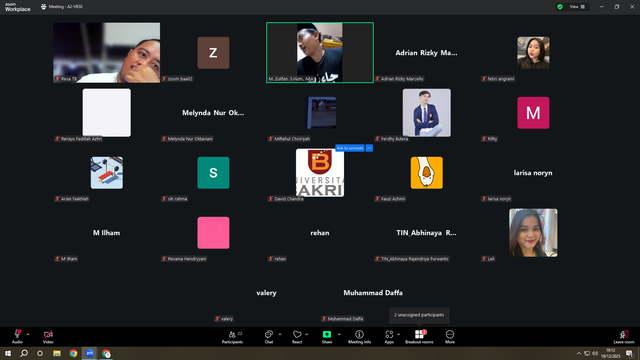Click the valery name tile
640x360 pixels.
tap(267, 293)
